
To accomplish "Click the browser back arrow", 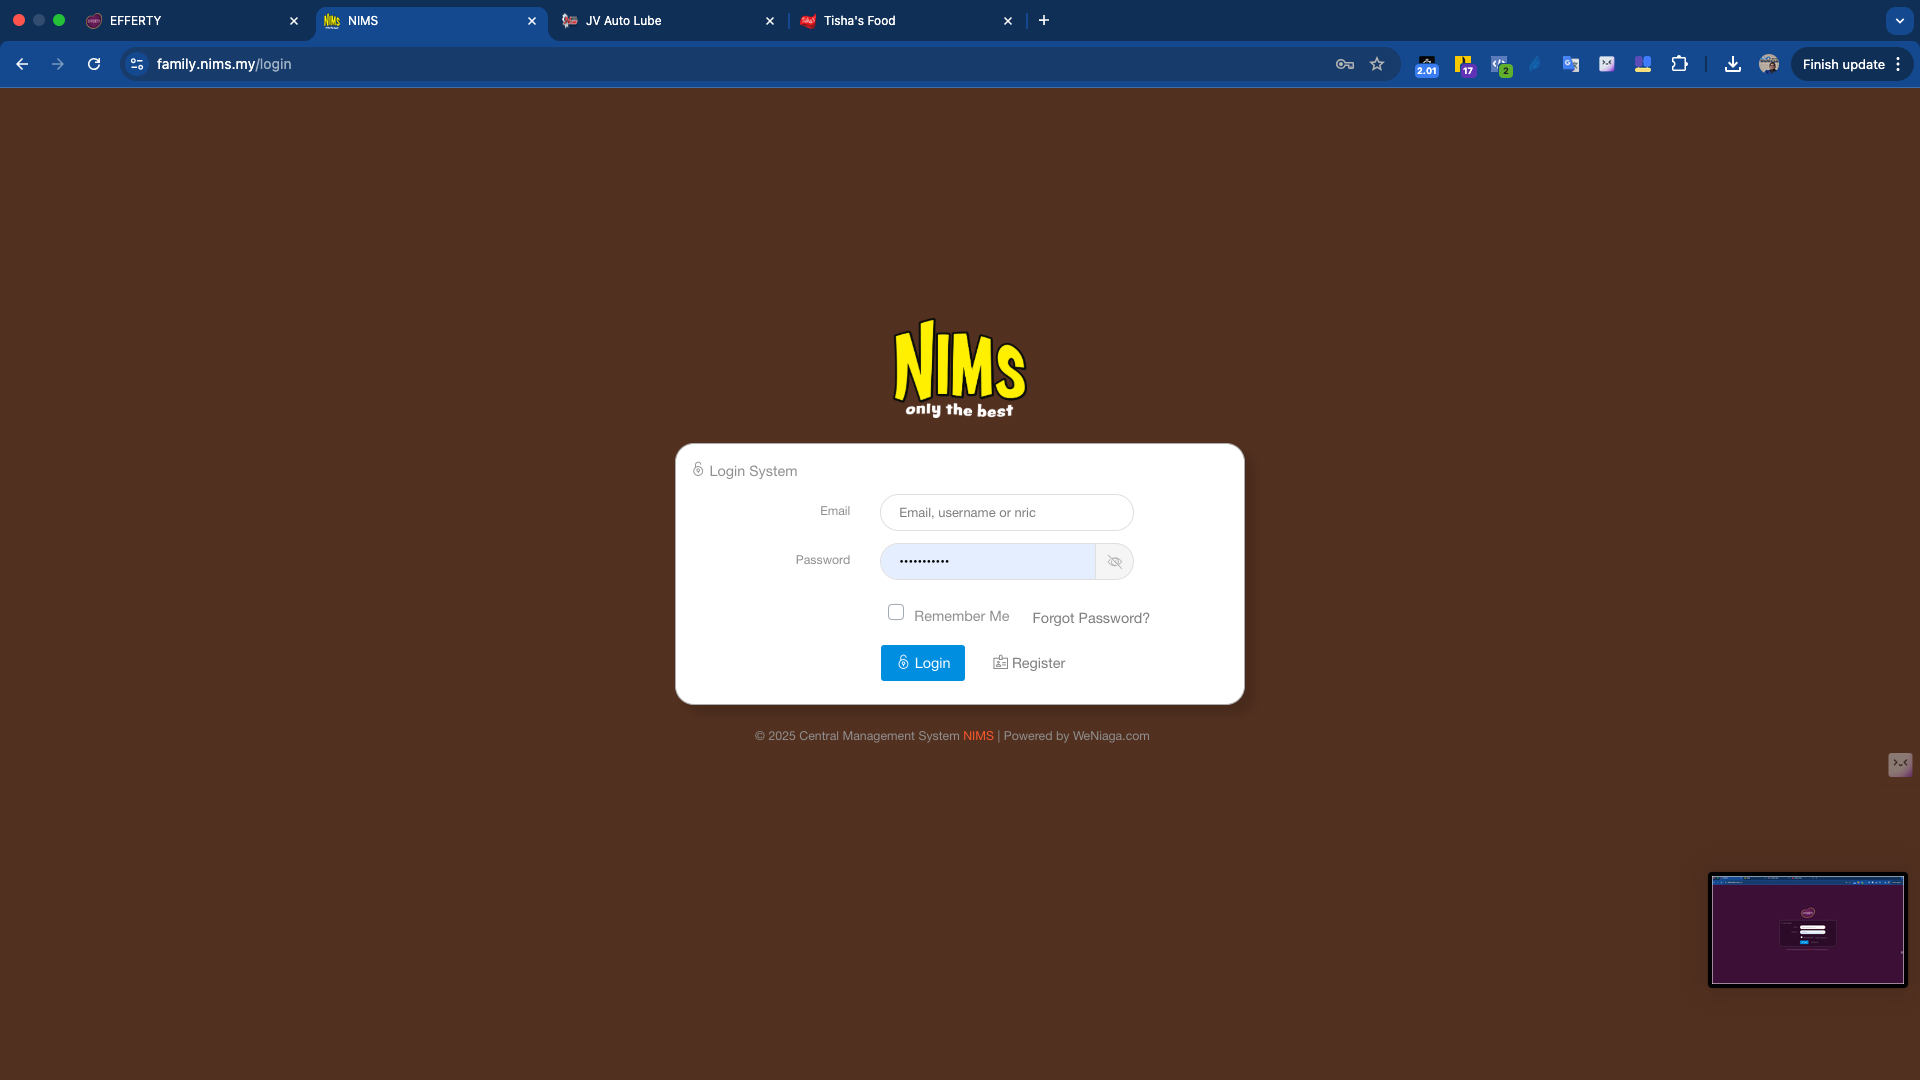I will 22,64.
